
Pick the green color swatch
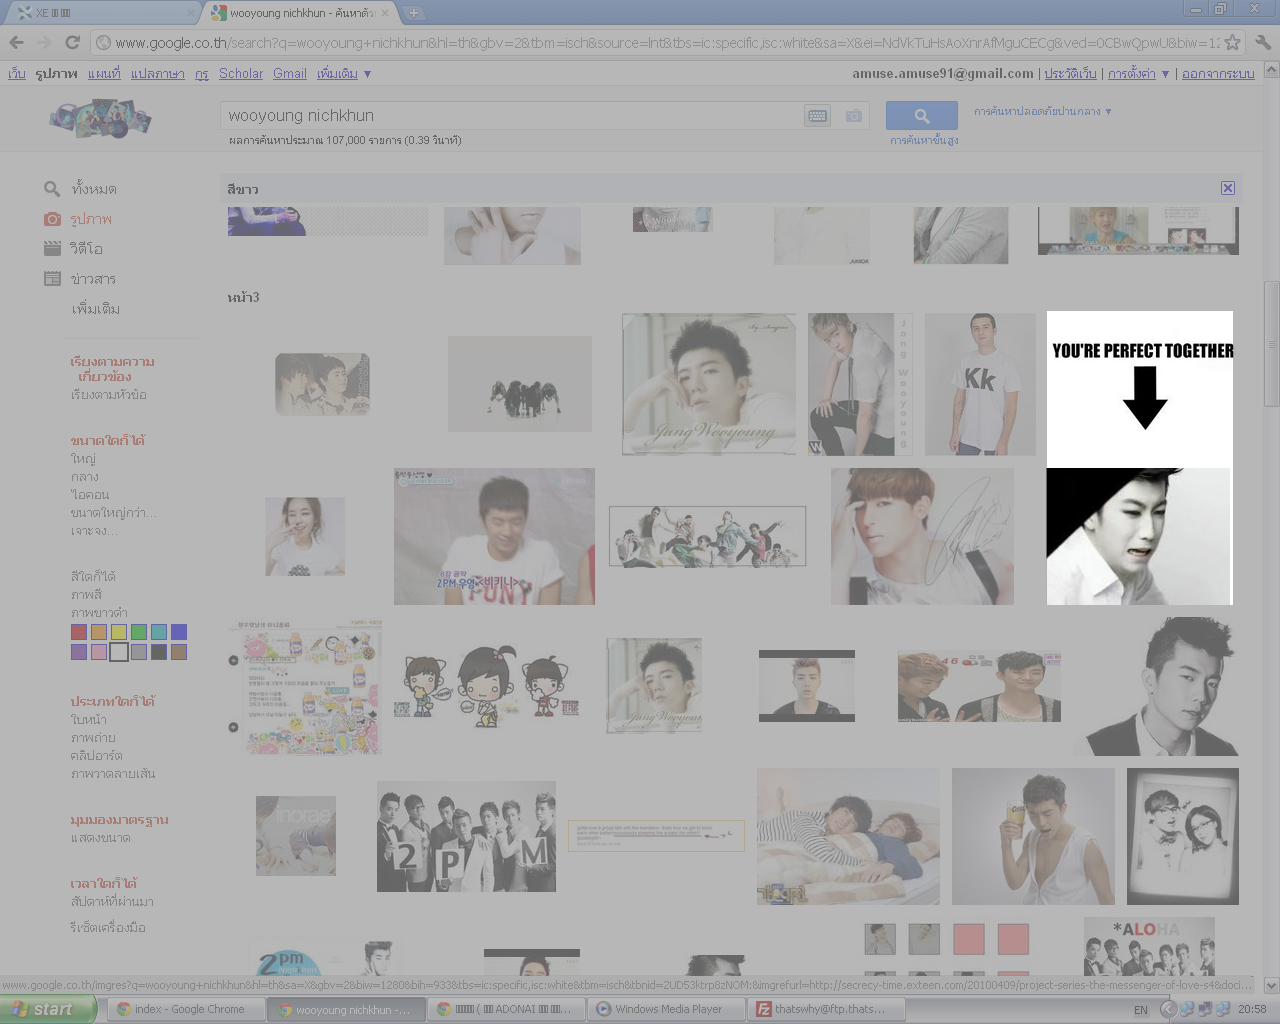click(x=139, y=632)
